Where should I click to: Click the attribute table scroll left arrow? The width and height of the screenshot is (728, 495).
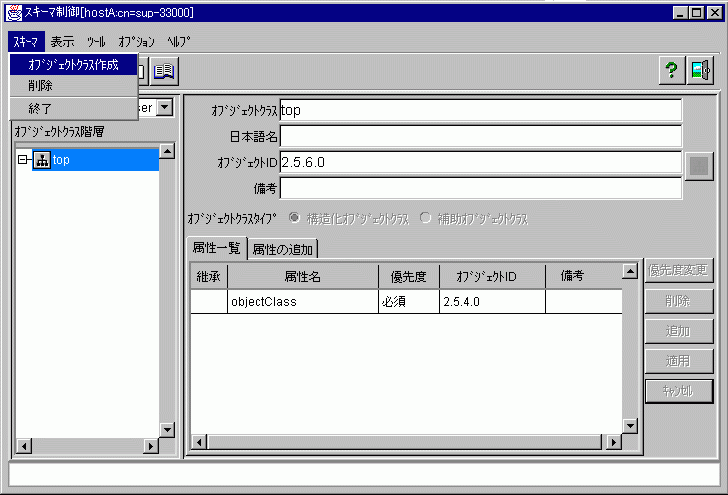click(199, 442)
